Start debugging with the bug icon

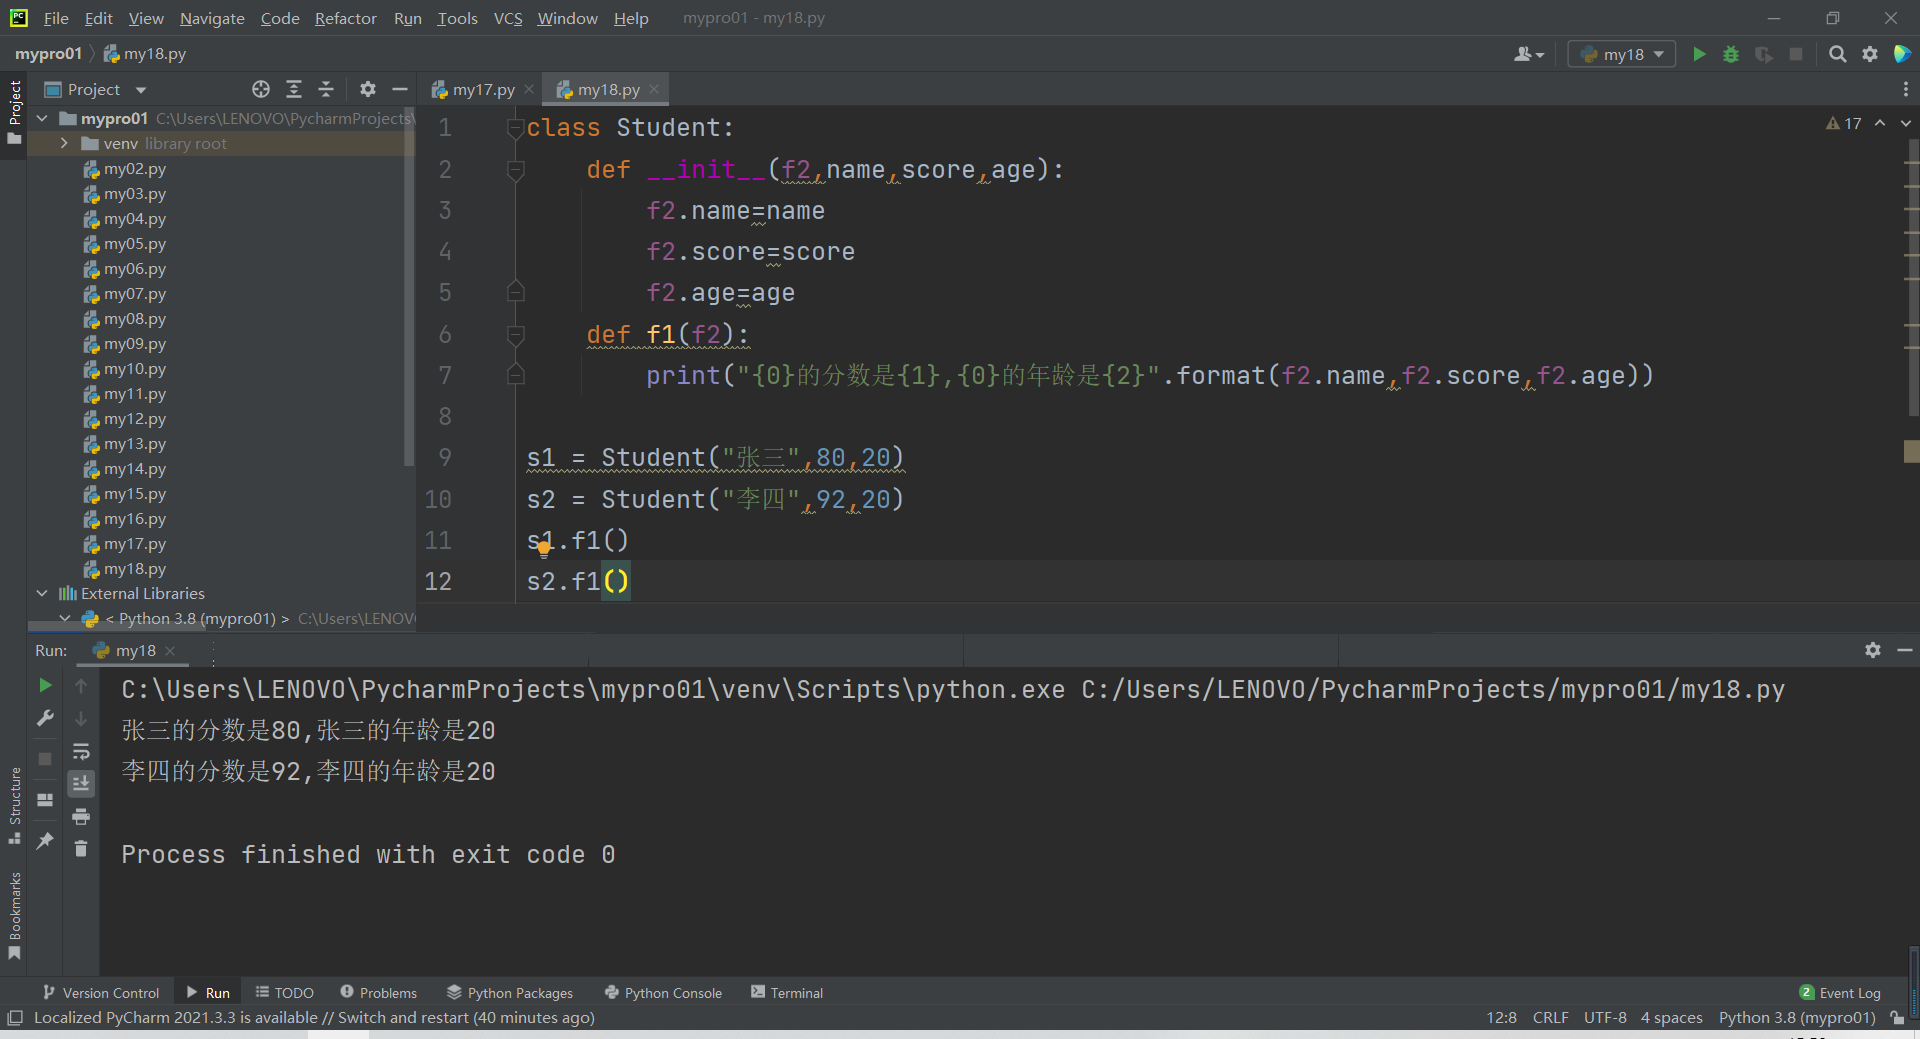coord(1731,54)
